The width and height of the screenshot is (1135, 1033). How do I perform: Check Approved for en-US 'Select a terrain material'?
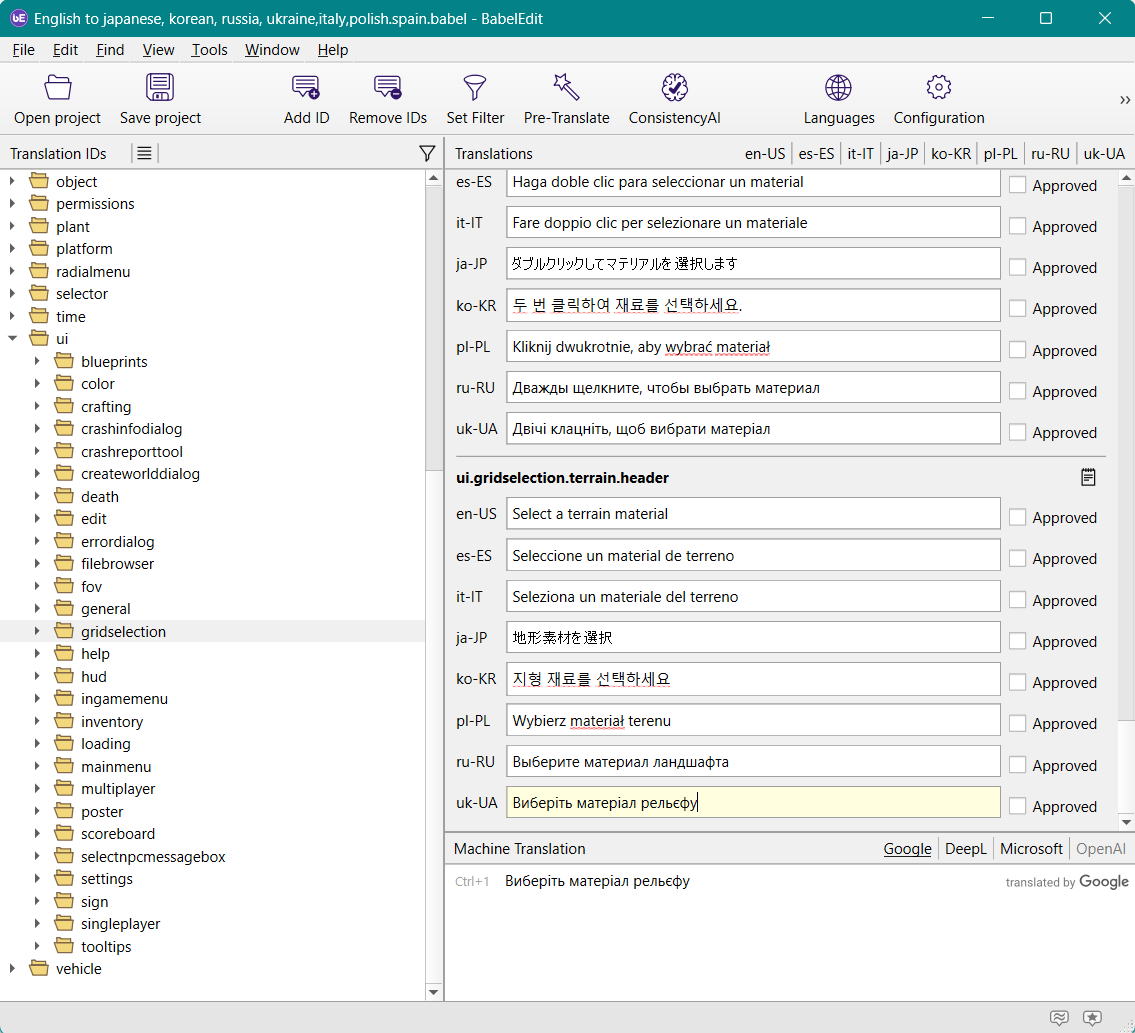(1018, 517)
